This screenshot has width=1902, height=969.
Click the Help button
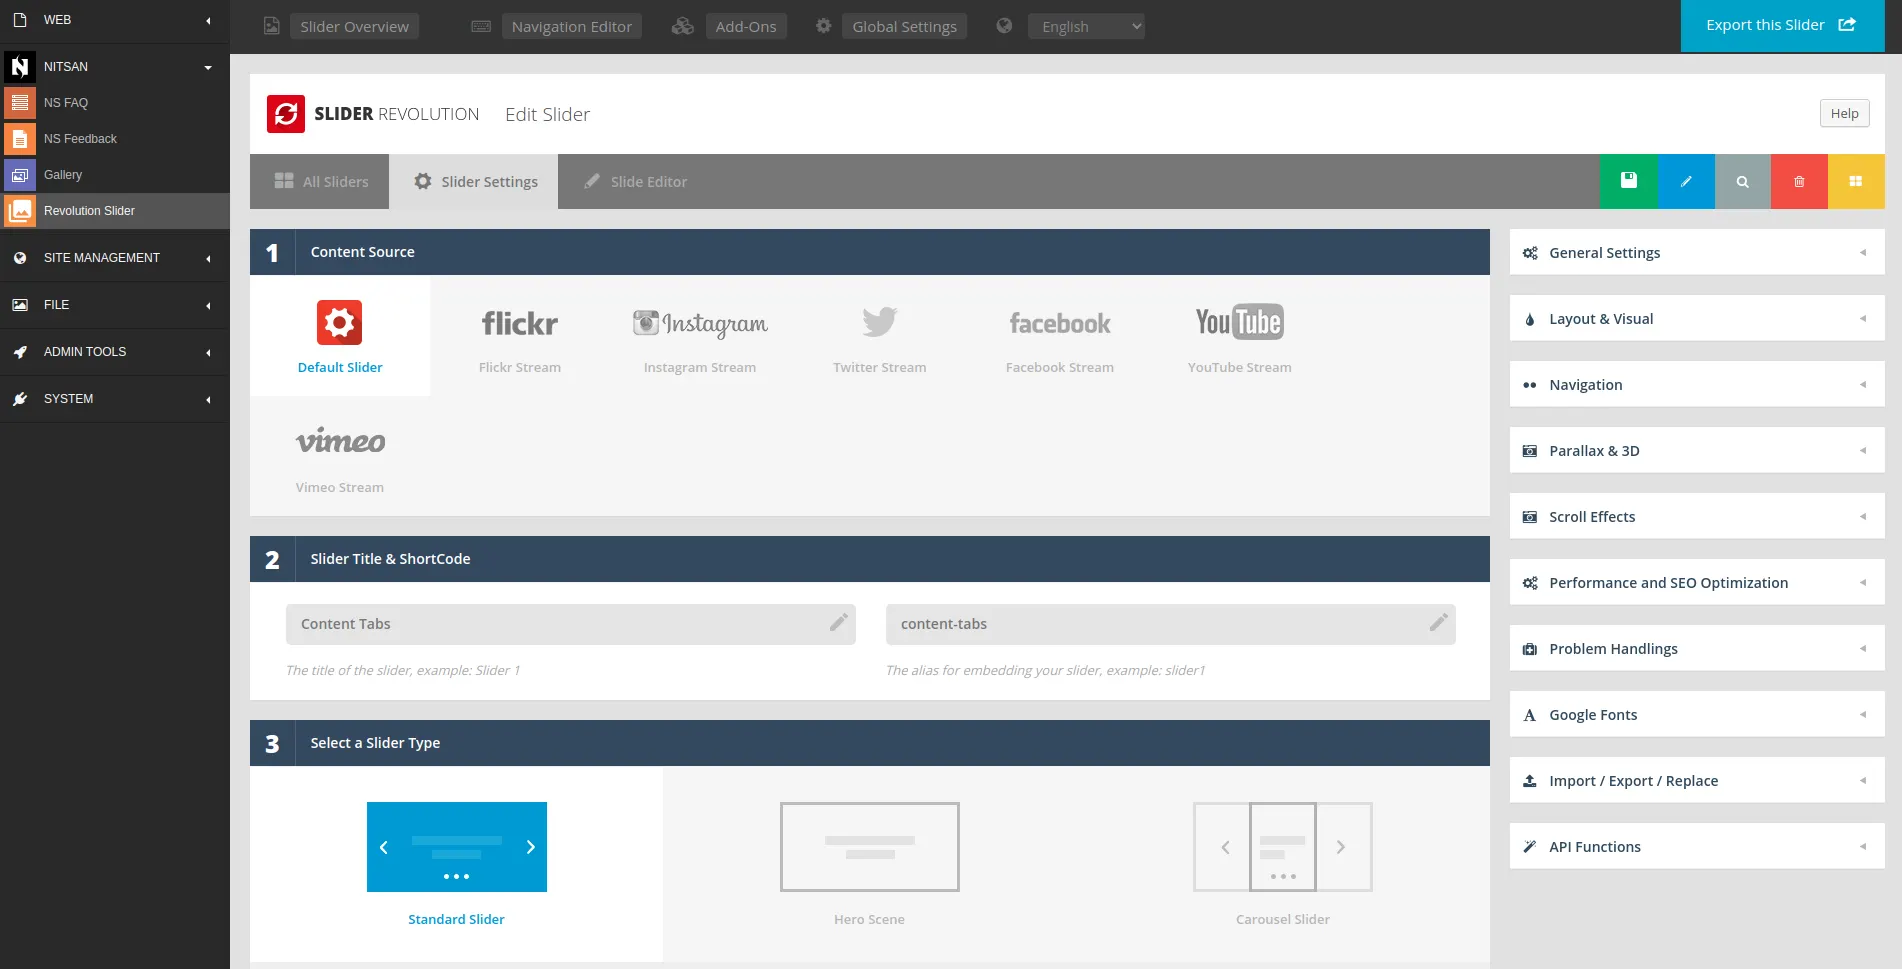click(x=1844, y=113)
